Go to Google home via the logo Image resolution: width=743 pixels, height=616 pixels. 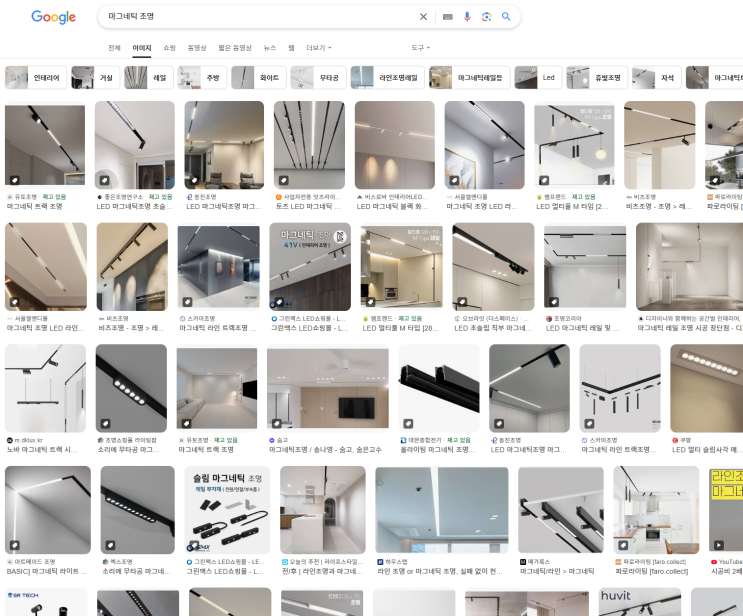coord(53,17)
